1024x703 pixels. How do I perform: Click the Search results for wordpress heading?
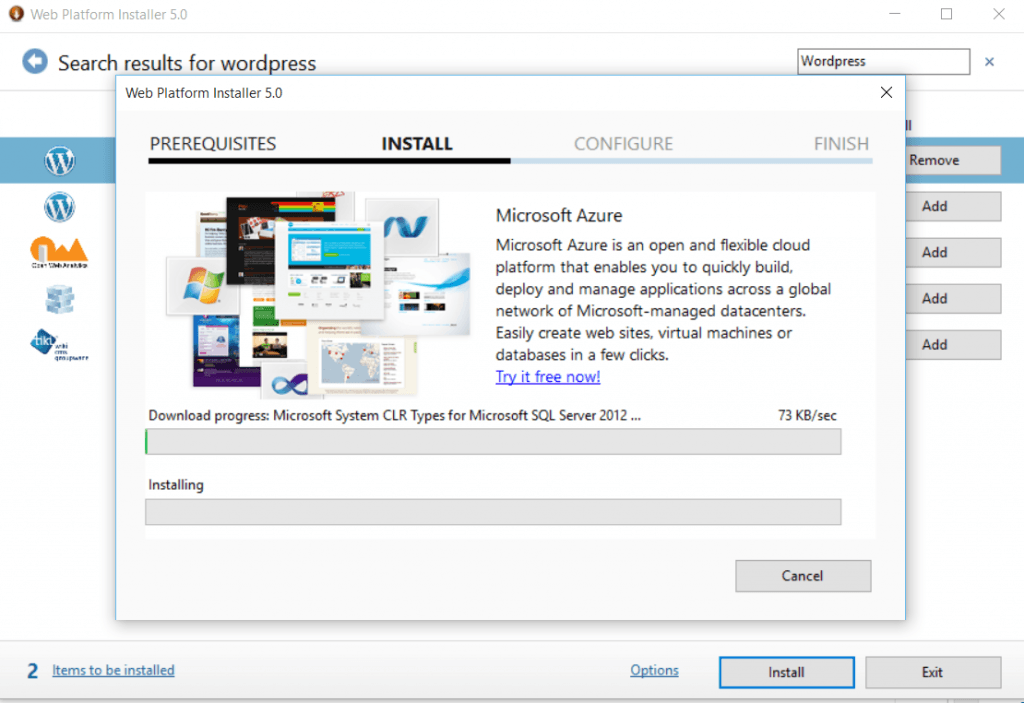tap(187, 63)
